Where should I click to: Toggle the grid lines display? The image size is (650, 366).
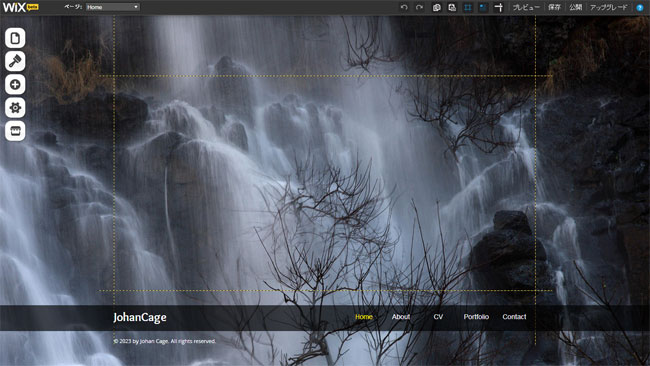(x=468, y=7)
